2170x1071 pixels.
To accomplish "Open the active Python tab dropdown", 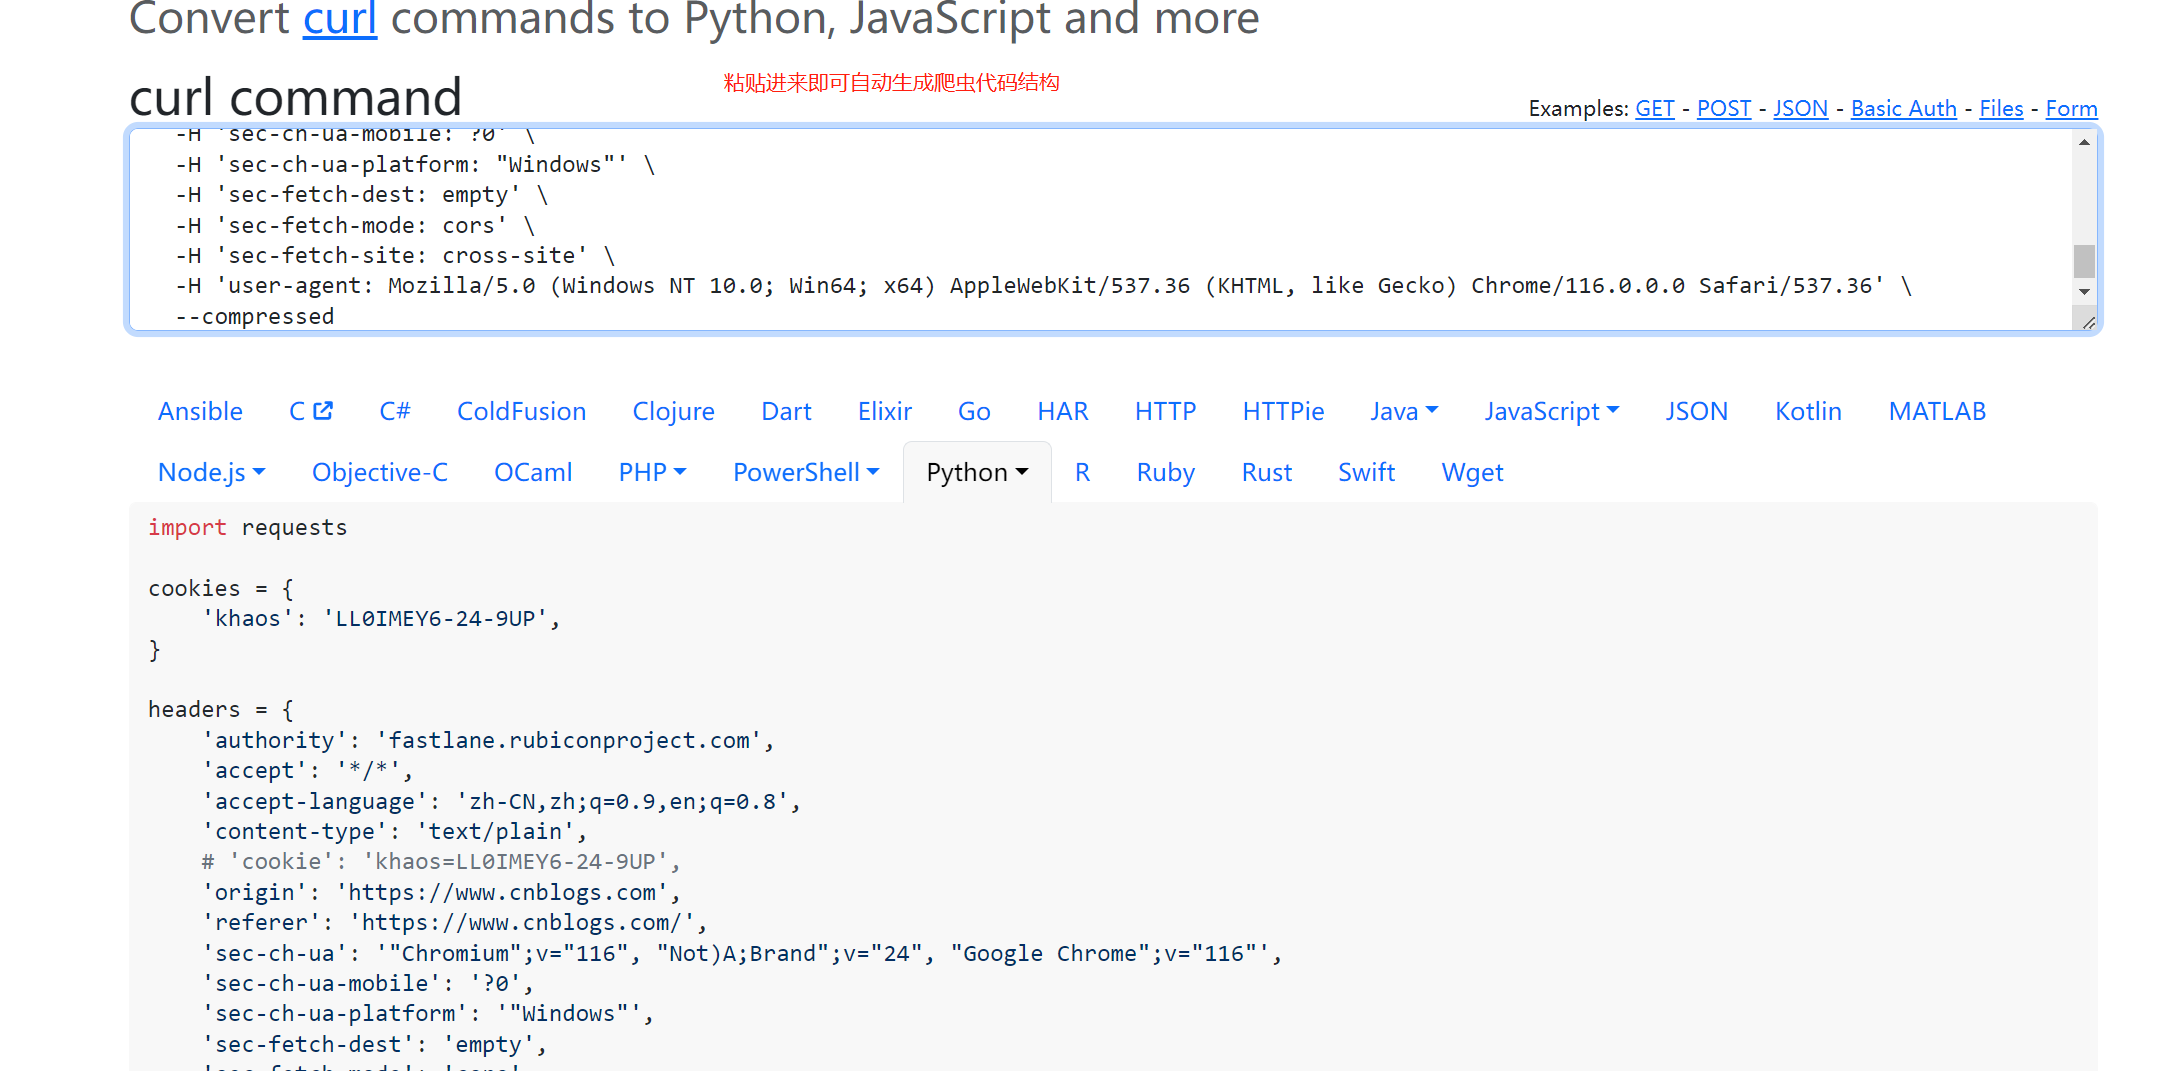I will (977, 472).
